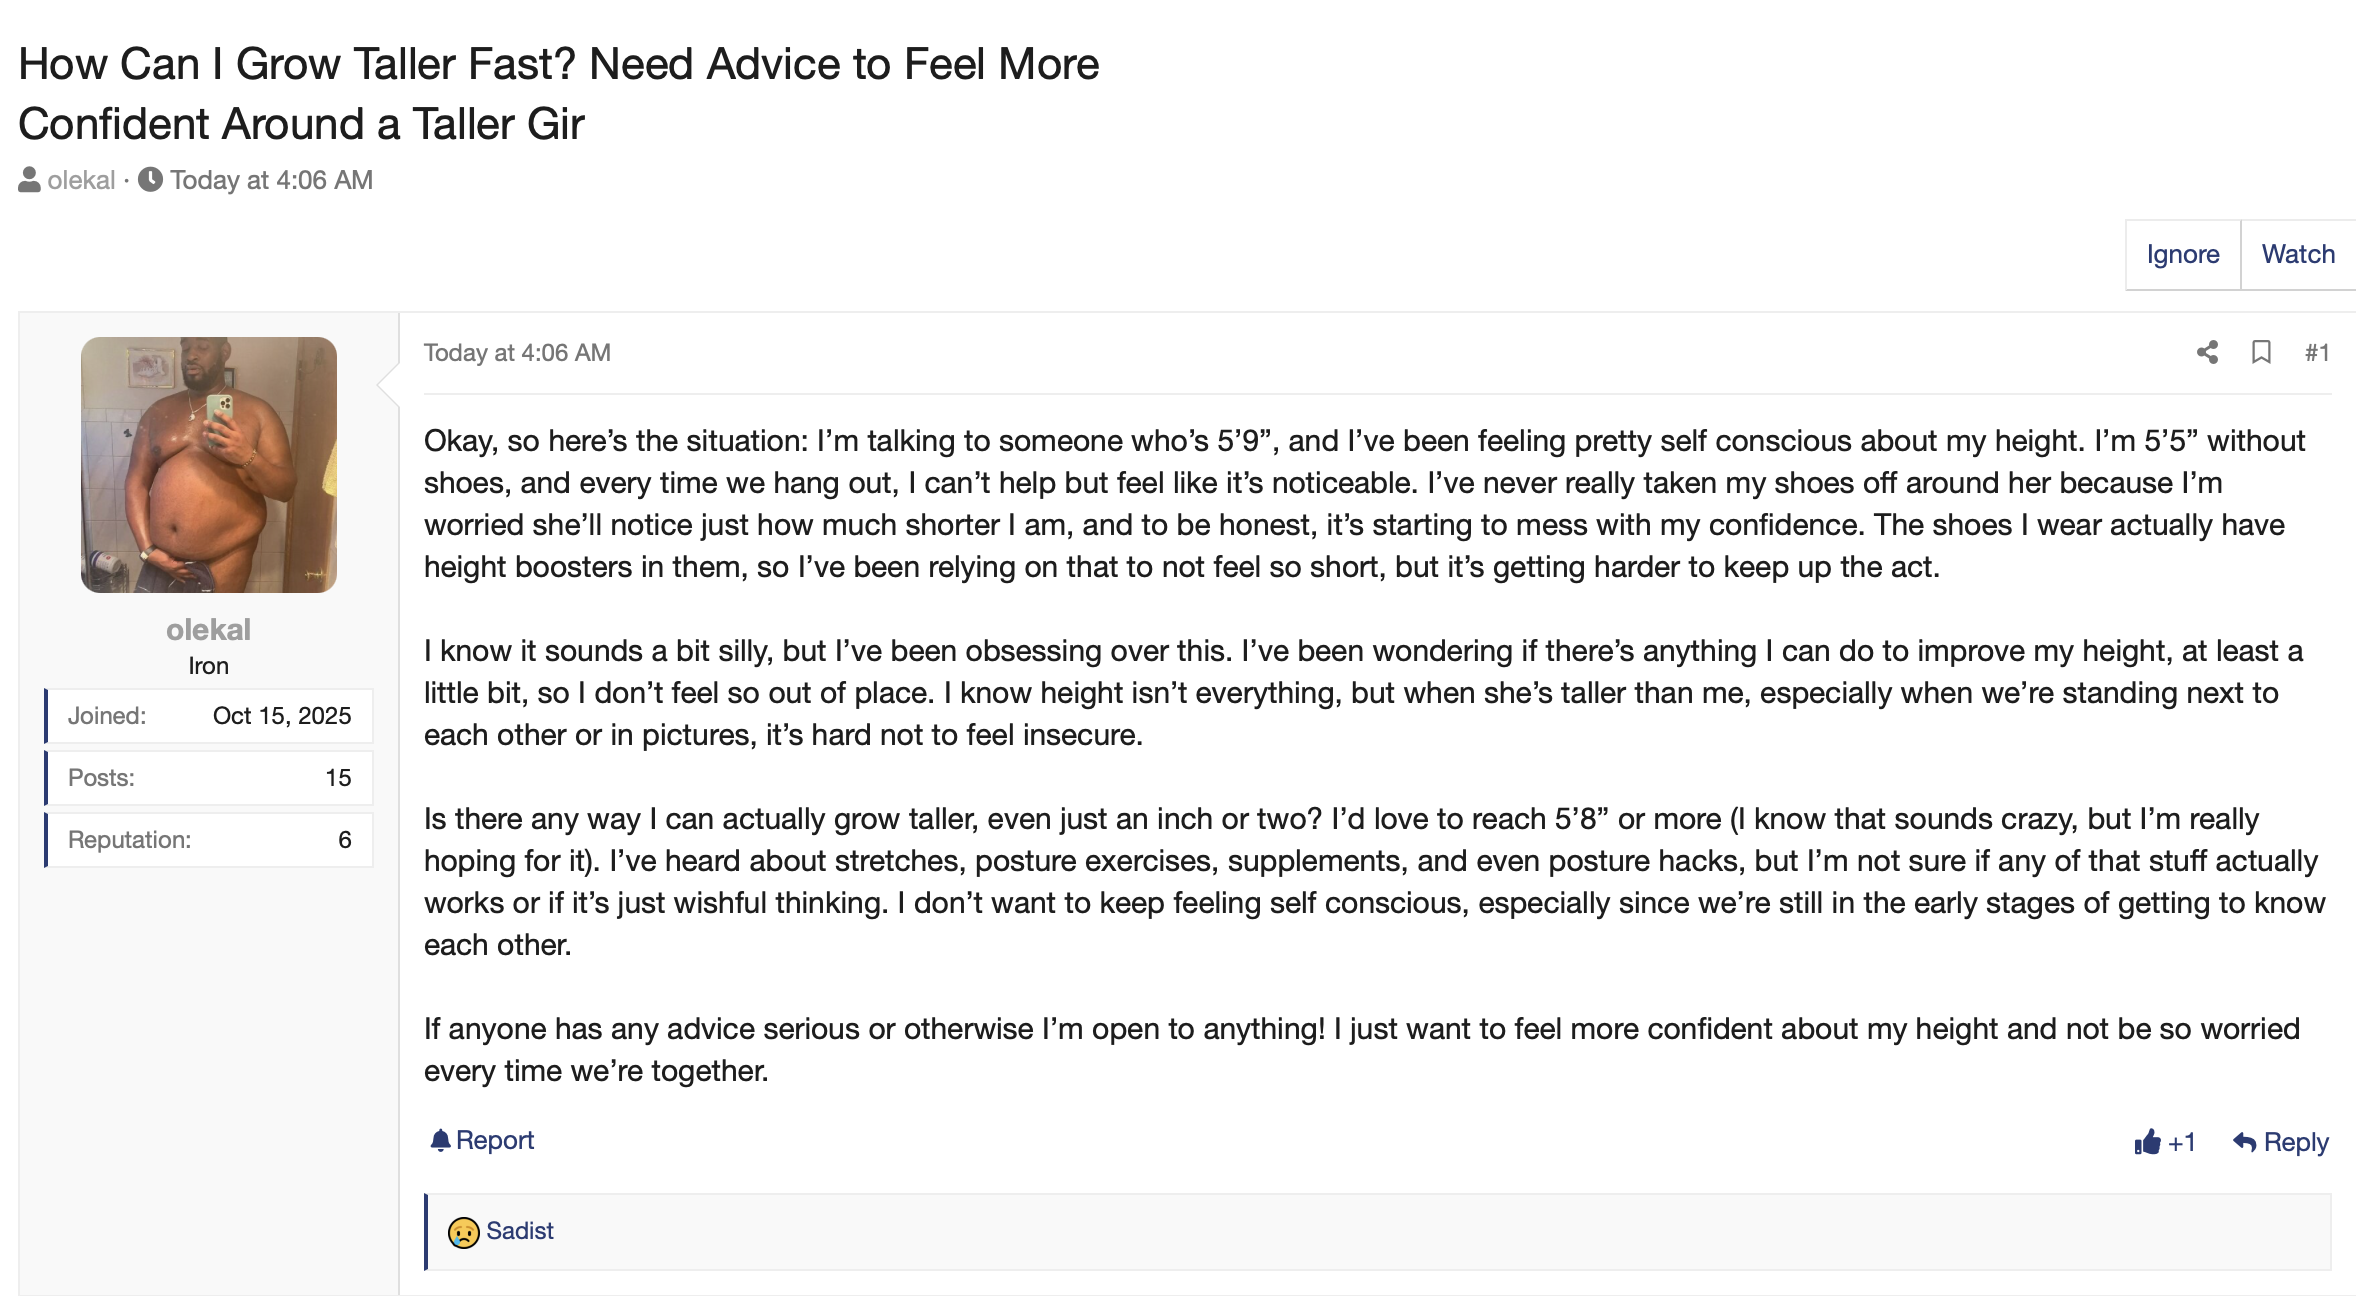Reply to the post using the arrow
The width and height of the screenshot is (2356, 1296).
[x=2245, y=1142]
